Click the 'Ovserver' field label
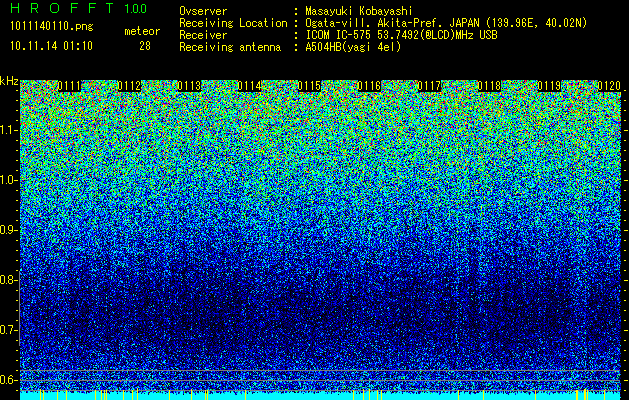 pos(203,11)
